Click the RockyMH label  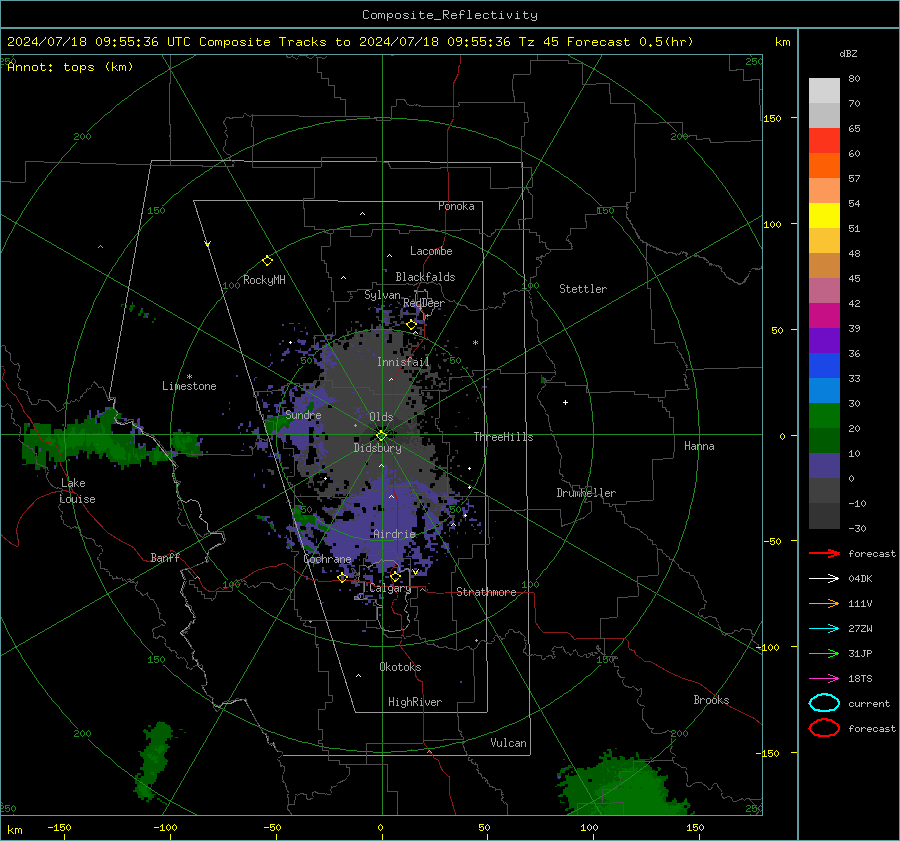[264, 280]
